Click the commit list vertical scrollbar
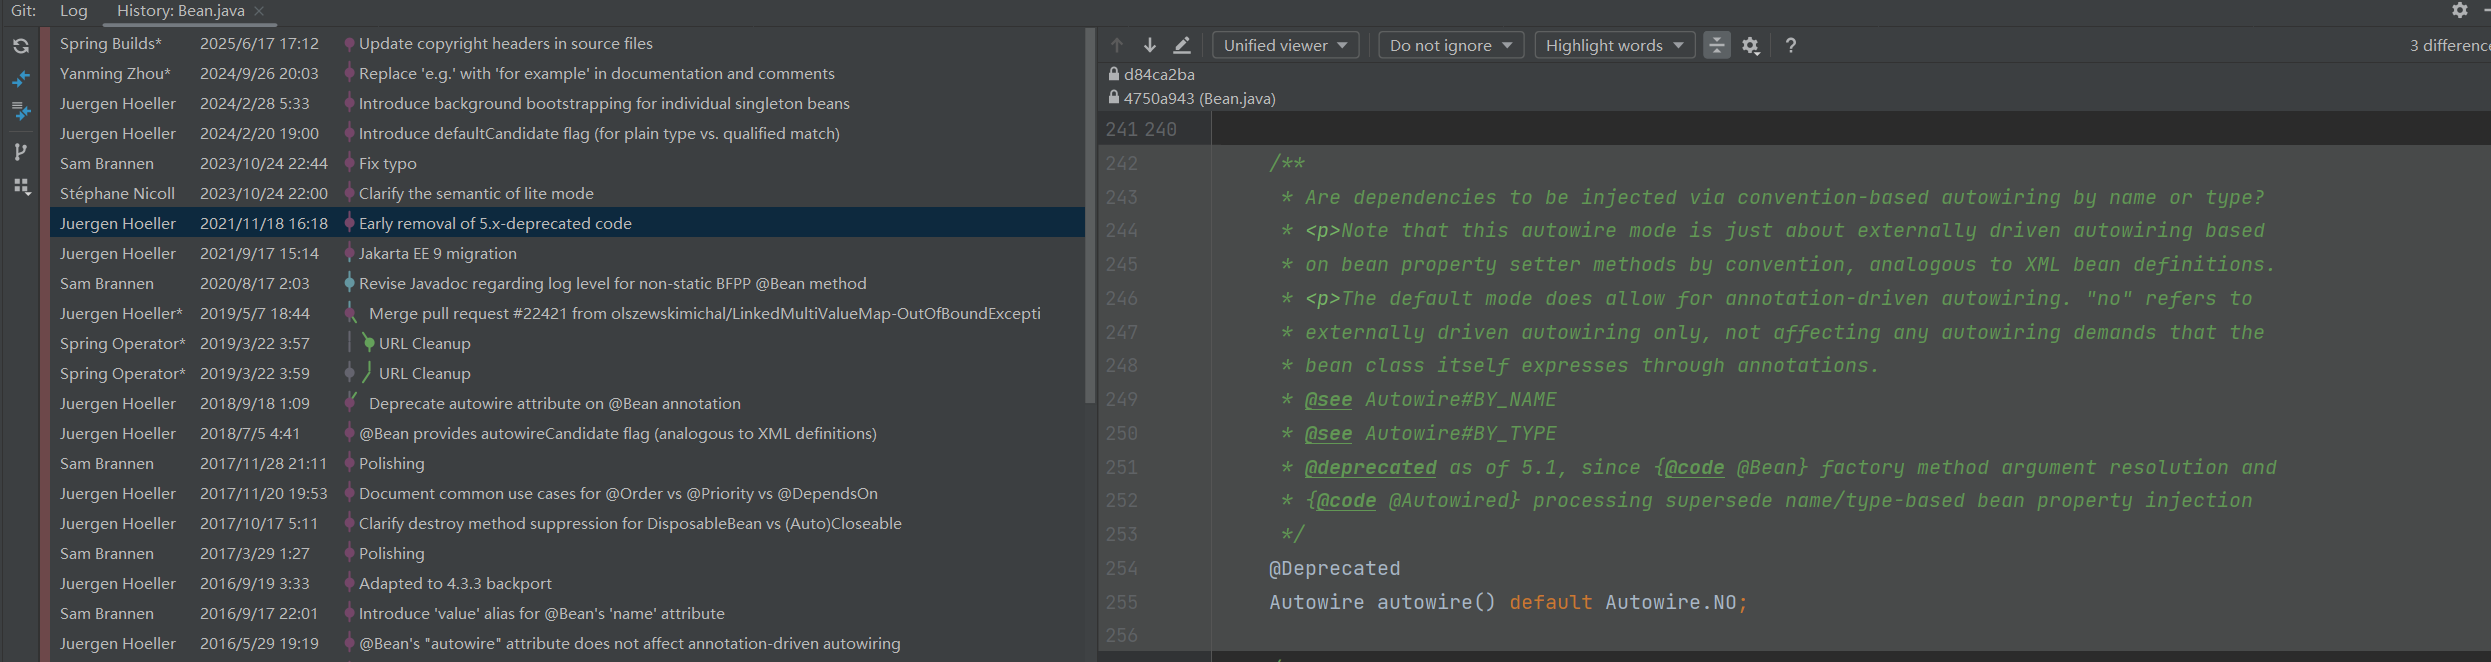The height and width of the screenshot is (662, 2491). (x=1090, y=215)
